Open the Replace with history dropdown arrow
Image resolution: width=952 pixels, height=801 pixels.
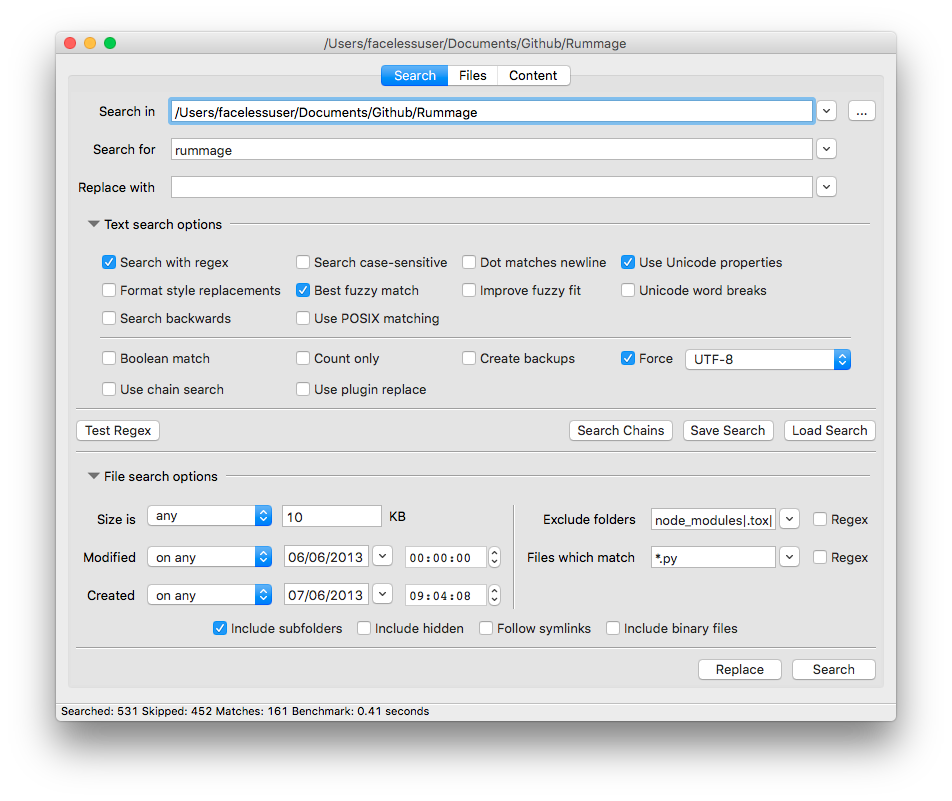tap(826, 187)
